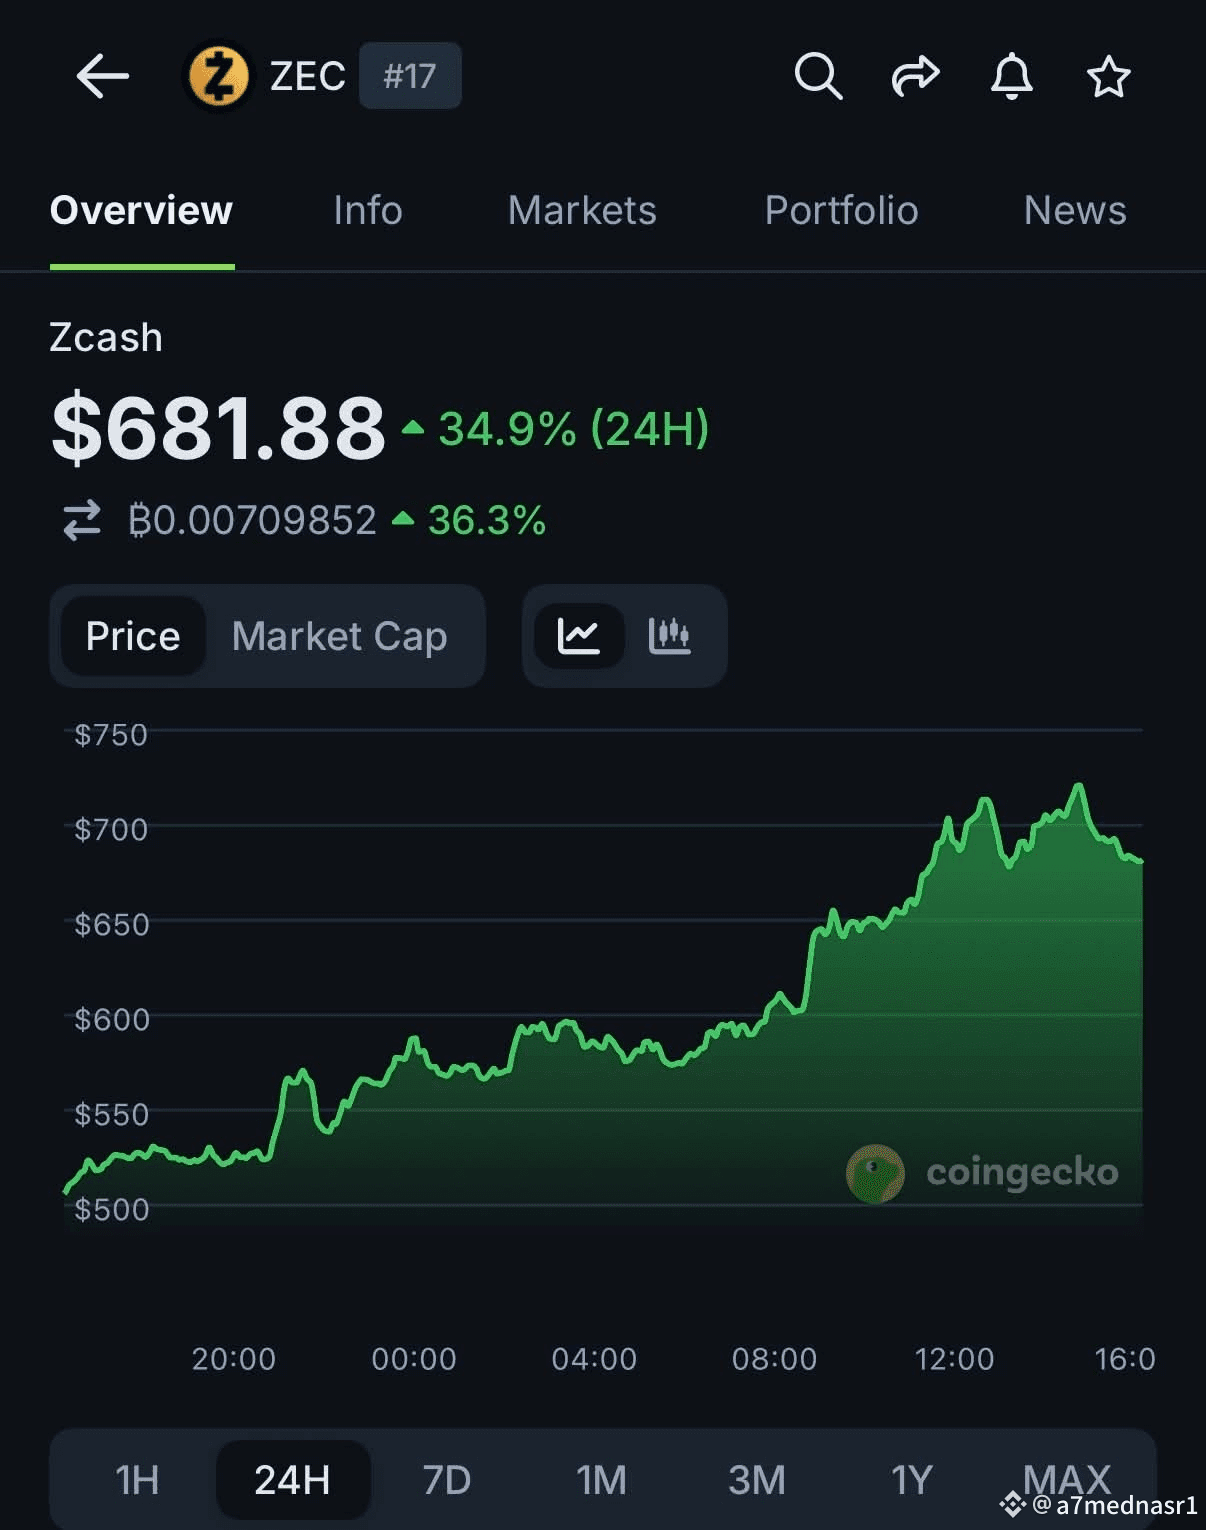Select the Price chart toggle
This screenshot has width=1206, height=1530.
133,636
